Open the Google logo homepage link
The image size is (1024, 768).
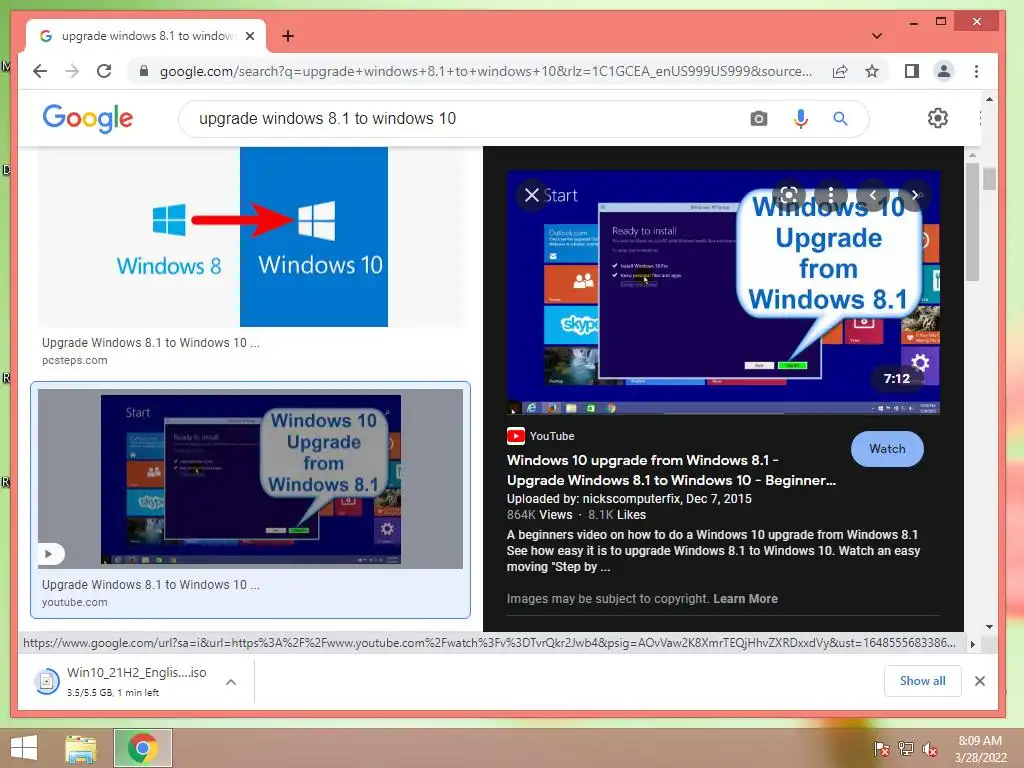pyautogui.click(x=88, y=118)
